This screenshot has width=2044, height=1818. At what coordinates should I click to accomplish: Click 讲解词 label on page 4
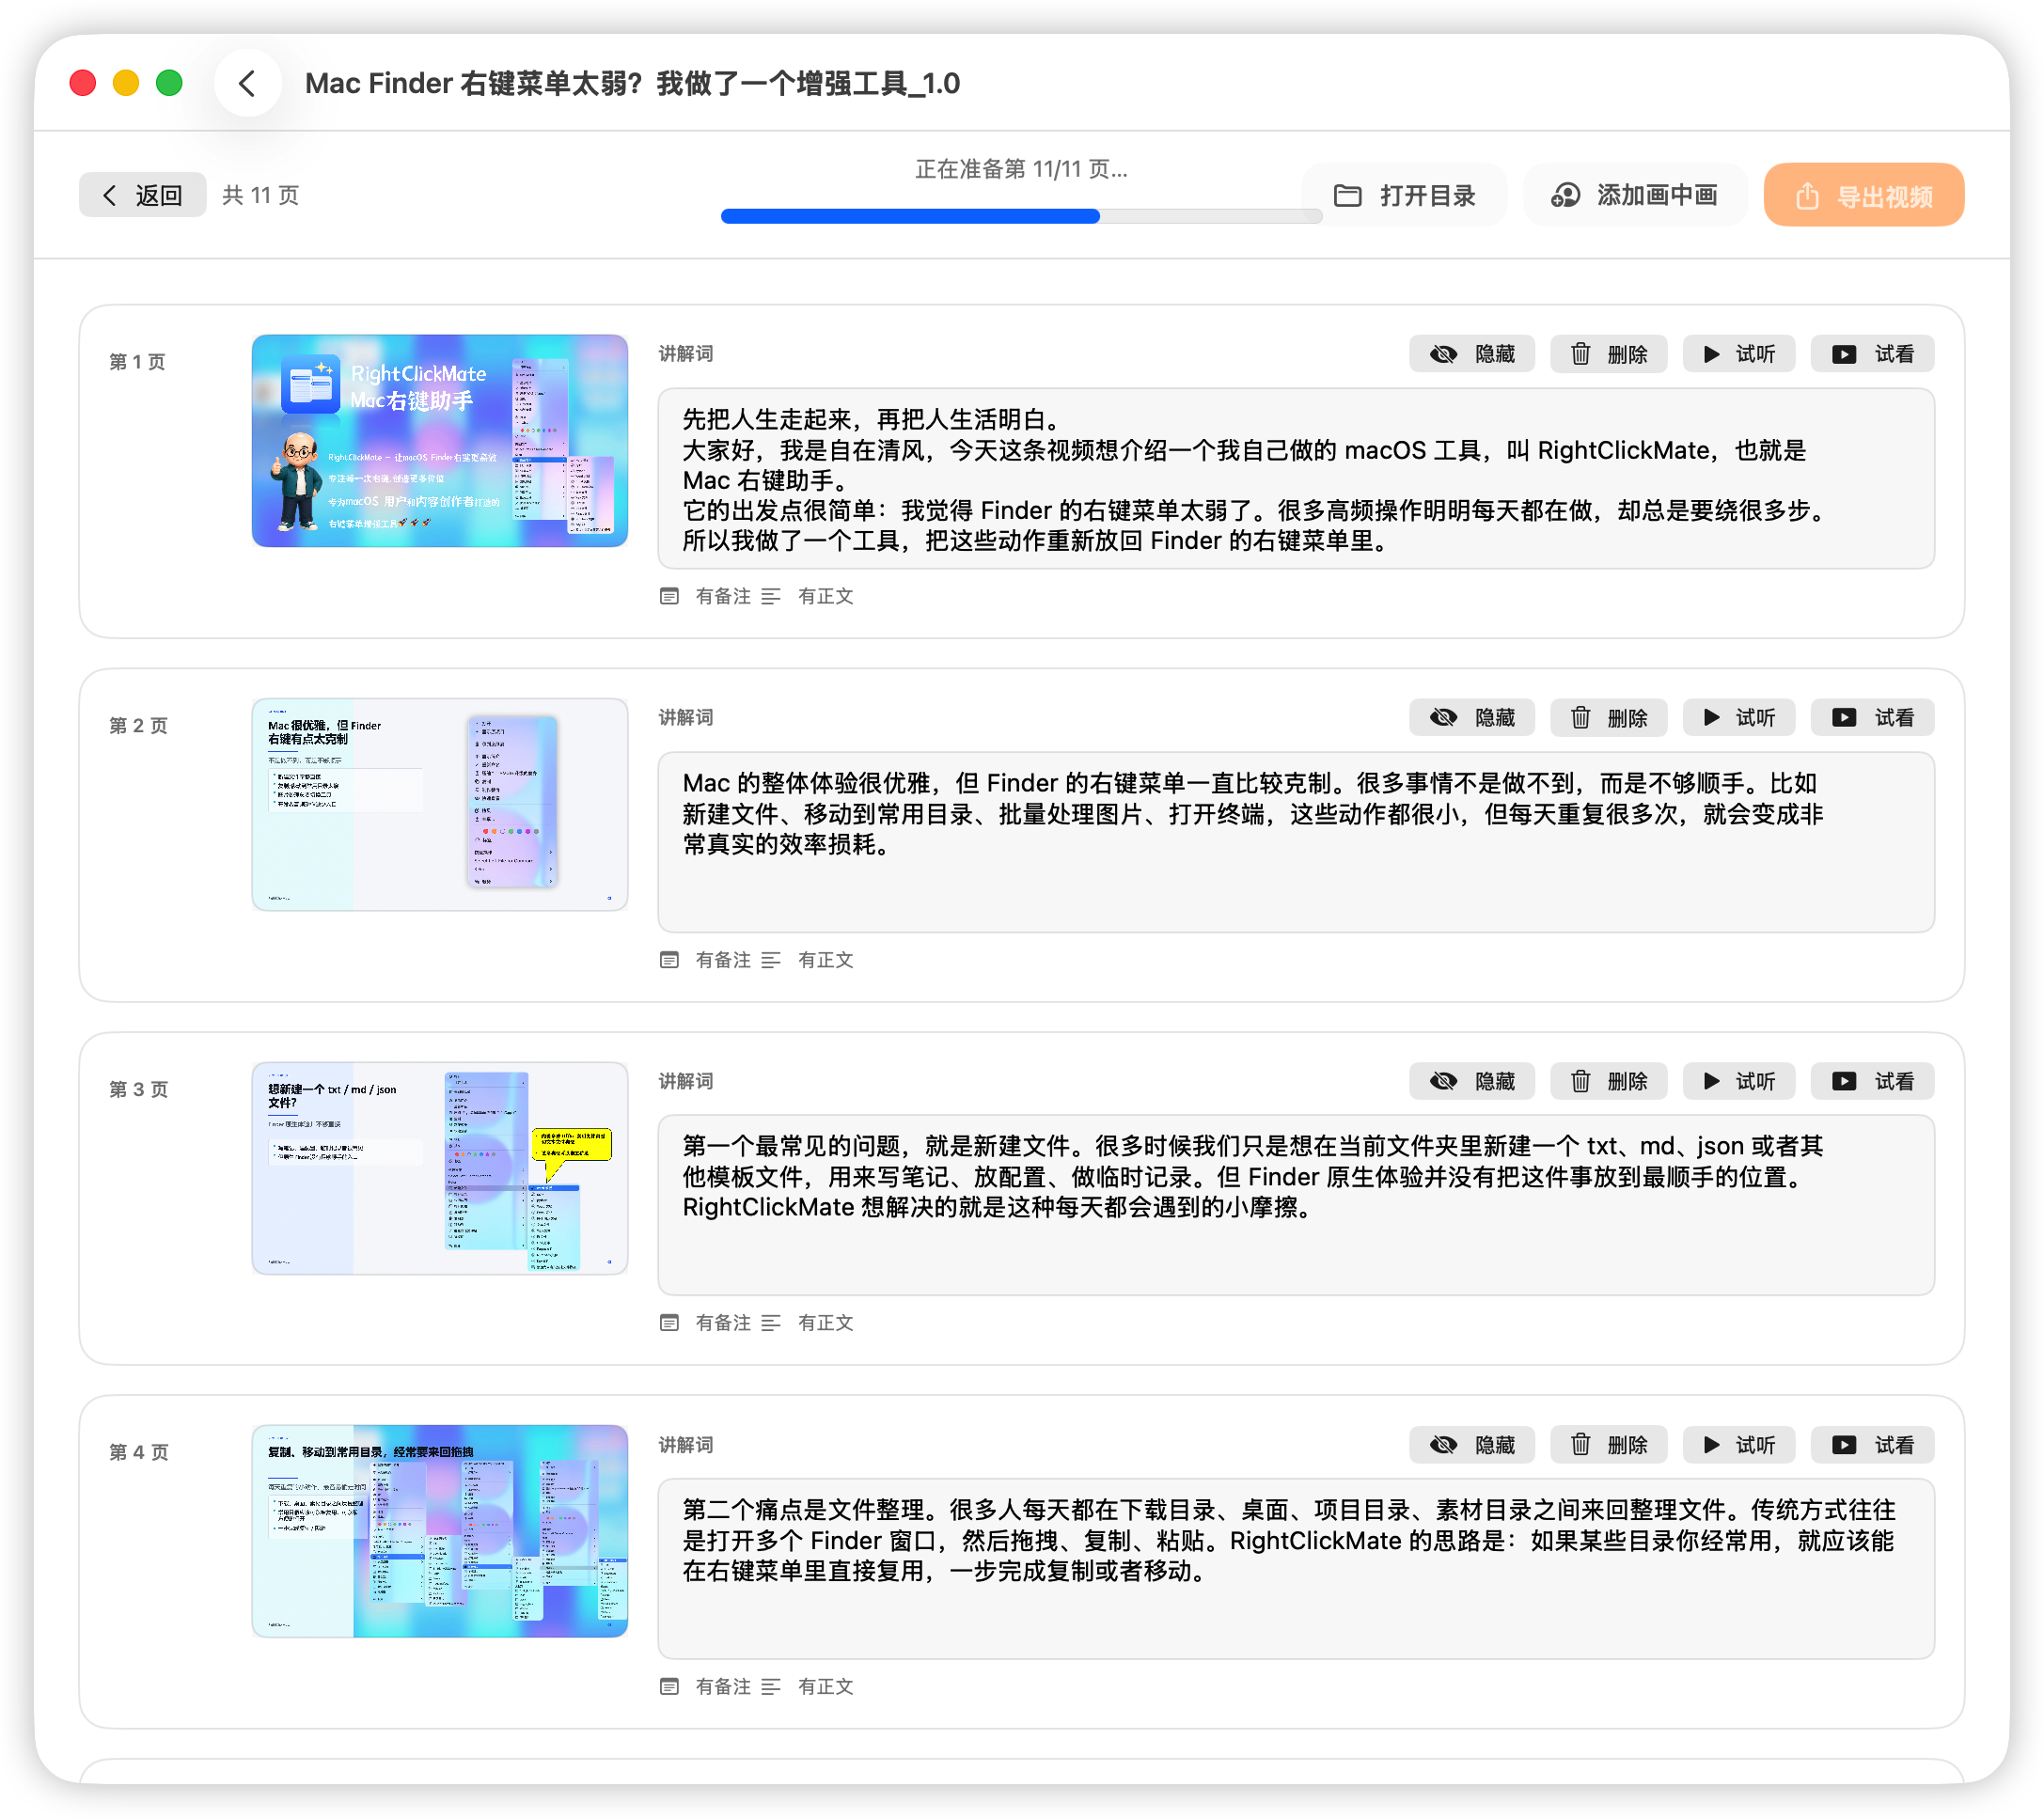[x=686, y=1445]
